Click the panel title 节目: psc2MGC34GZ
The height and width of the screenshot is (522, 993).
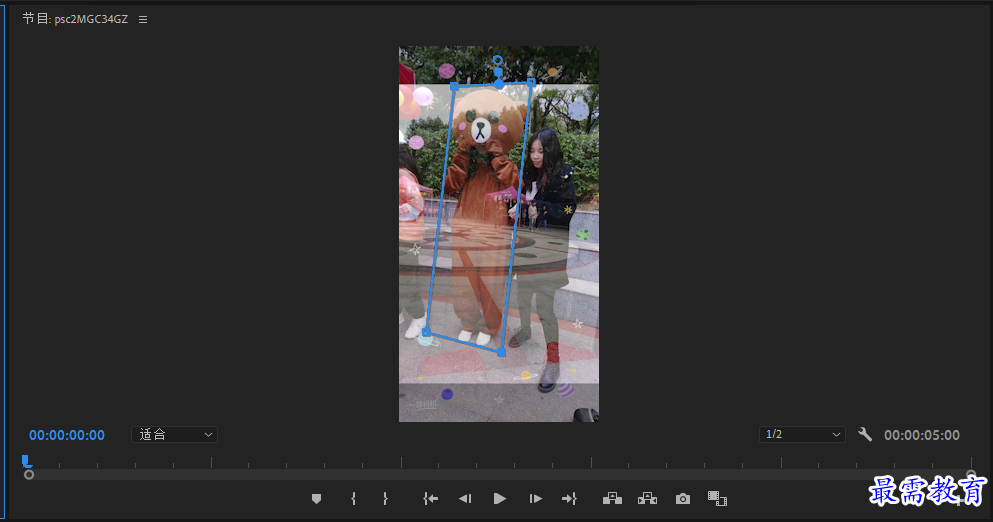click(75, 19)
